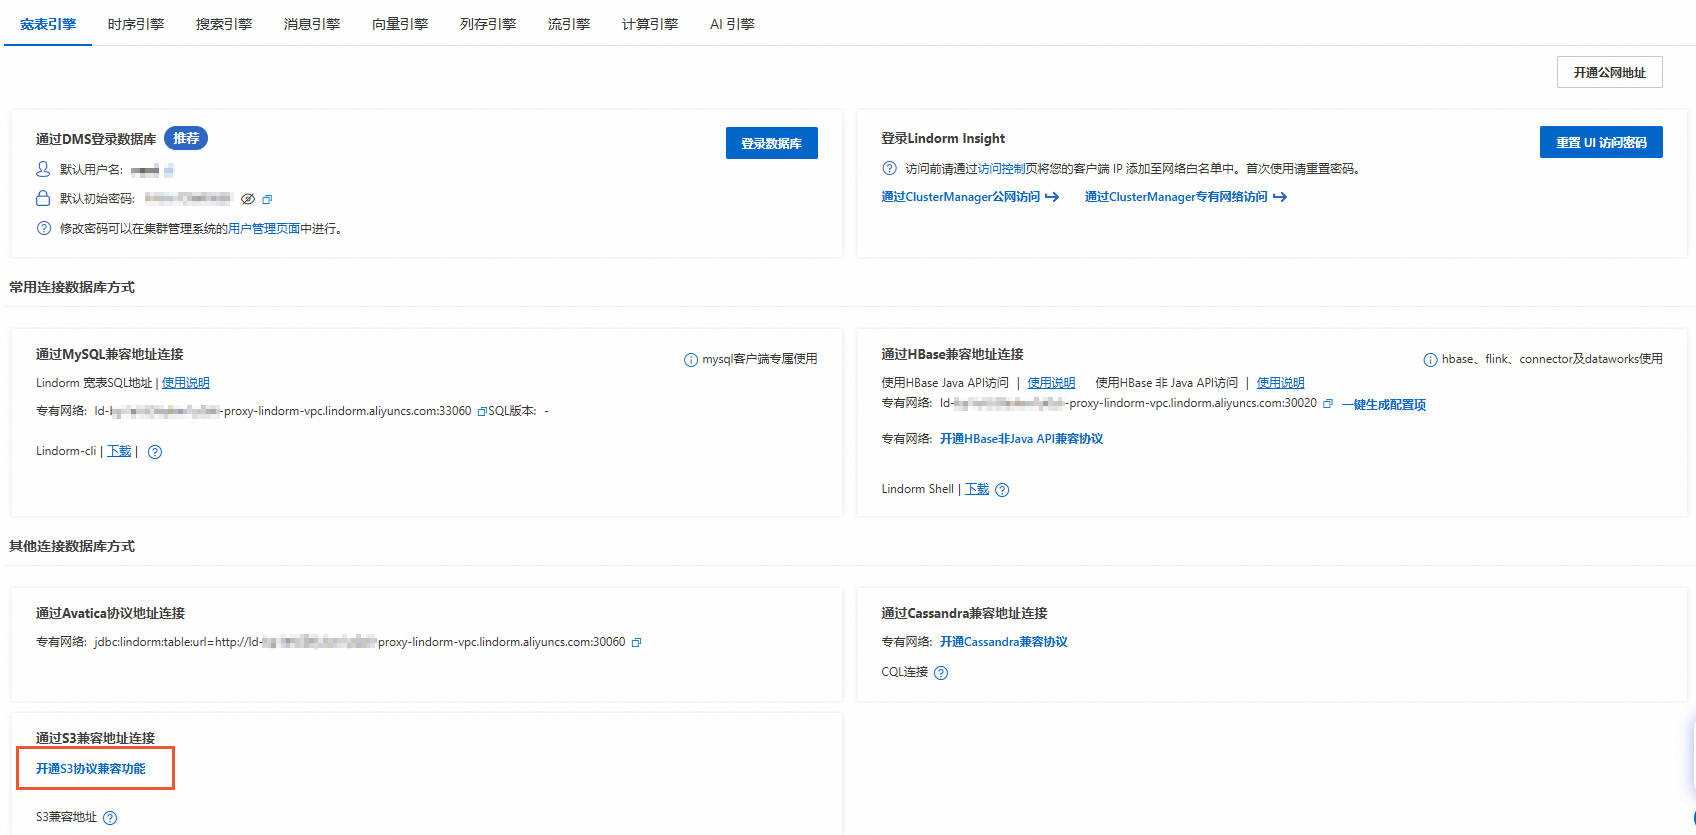Viewport: 1696px width, 835px height.
Task: Open the 搜索引擎 tab
Action: 224,24
